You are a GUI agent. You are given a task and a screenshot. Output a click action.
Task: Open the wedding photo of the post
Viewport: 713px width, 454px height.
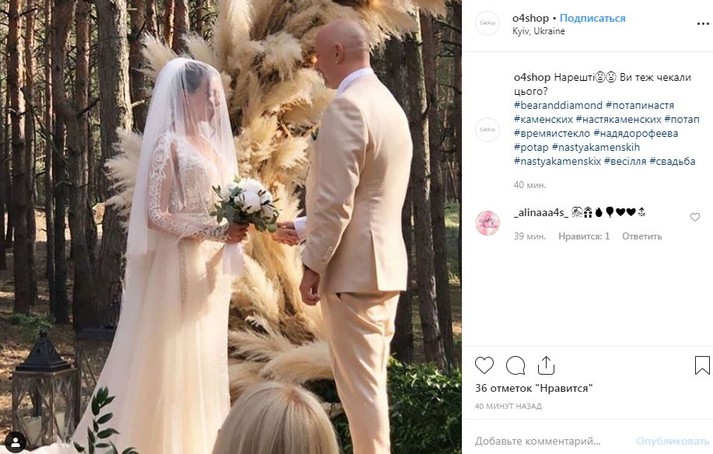click(x=231, y=227)
